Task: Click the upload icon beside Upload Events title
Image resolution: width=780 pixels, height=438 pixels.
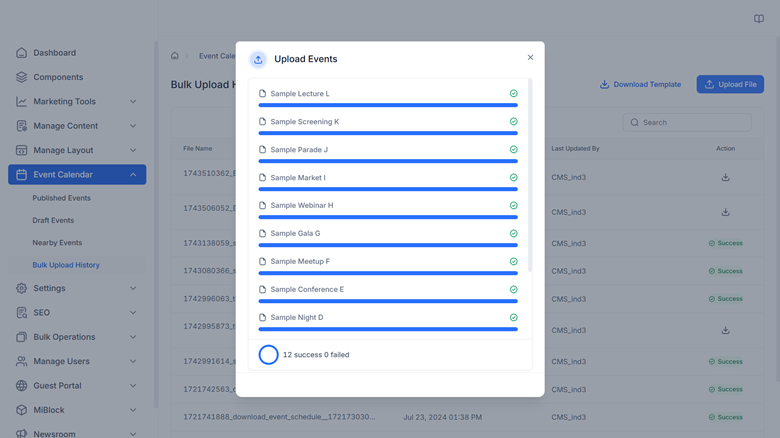Action: point(258,60)
